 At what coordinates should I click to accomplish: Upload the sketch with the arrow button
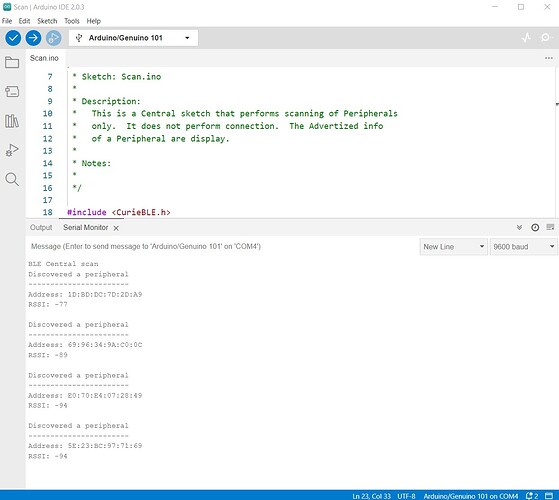(x=33, y=38)
